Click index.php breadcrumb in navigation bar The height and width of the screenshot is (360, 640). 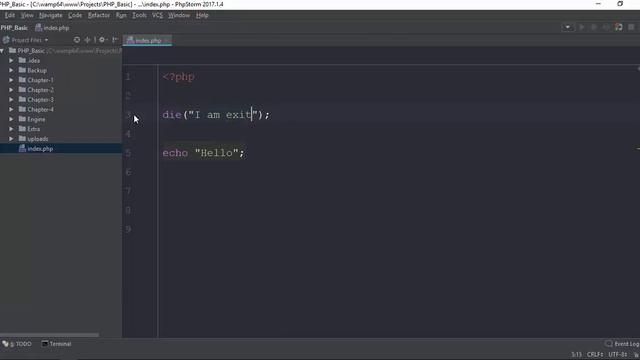(52, 28)
